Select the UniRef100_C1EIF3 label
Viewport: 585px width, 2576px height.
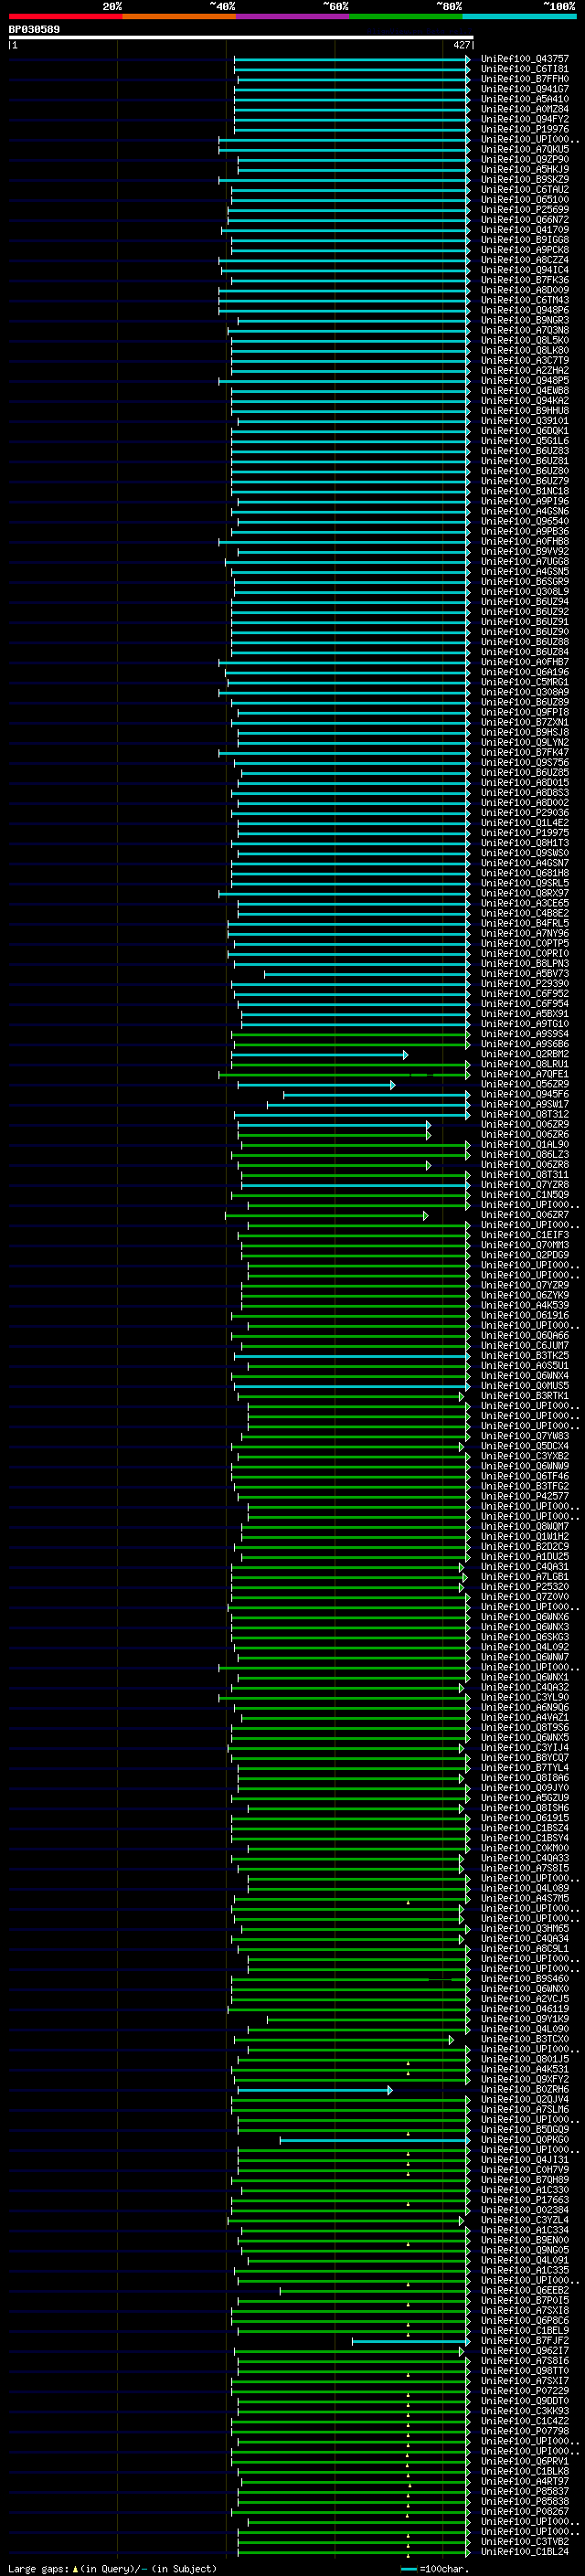pyautogui.click(x=524, y=1236)
